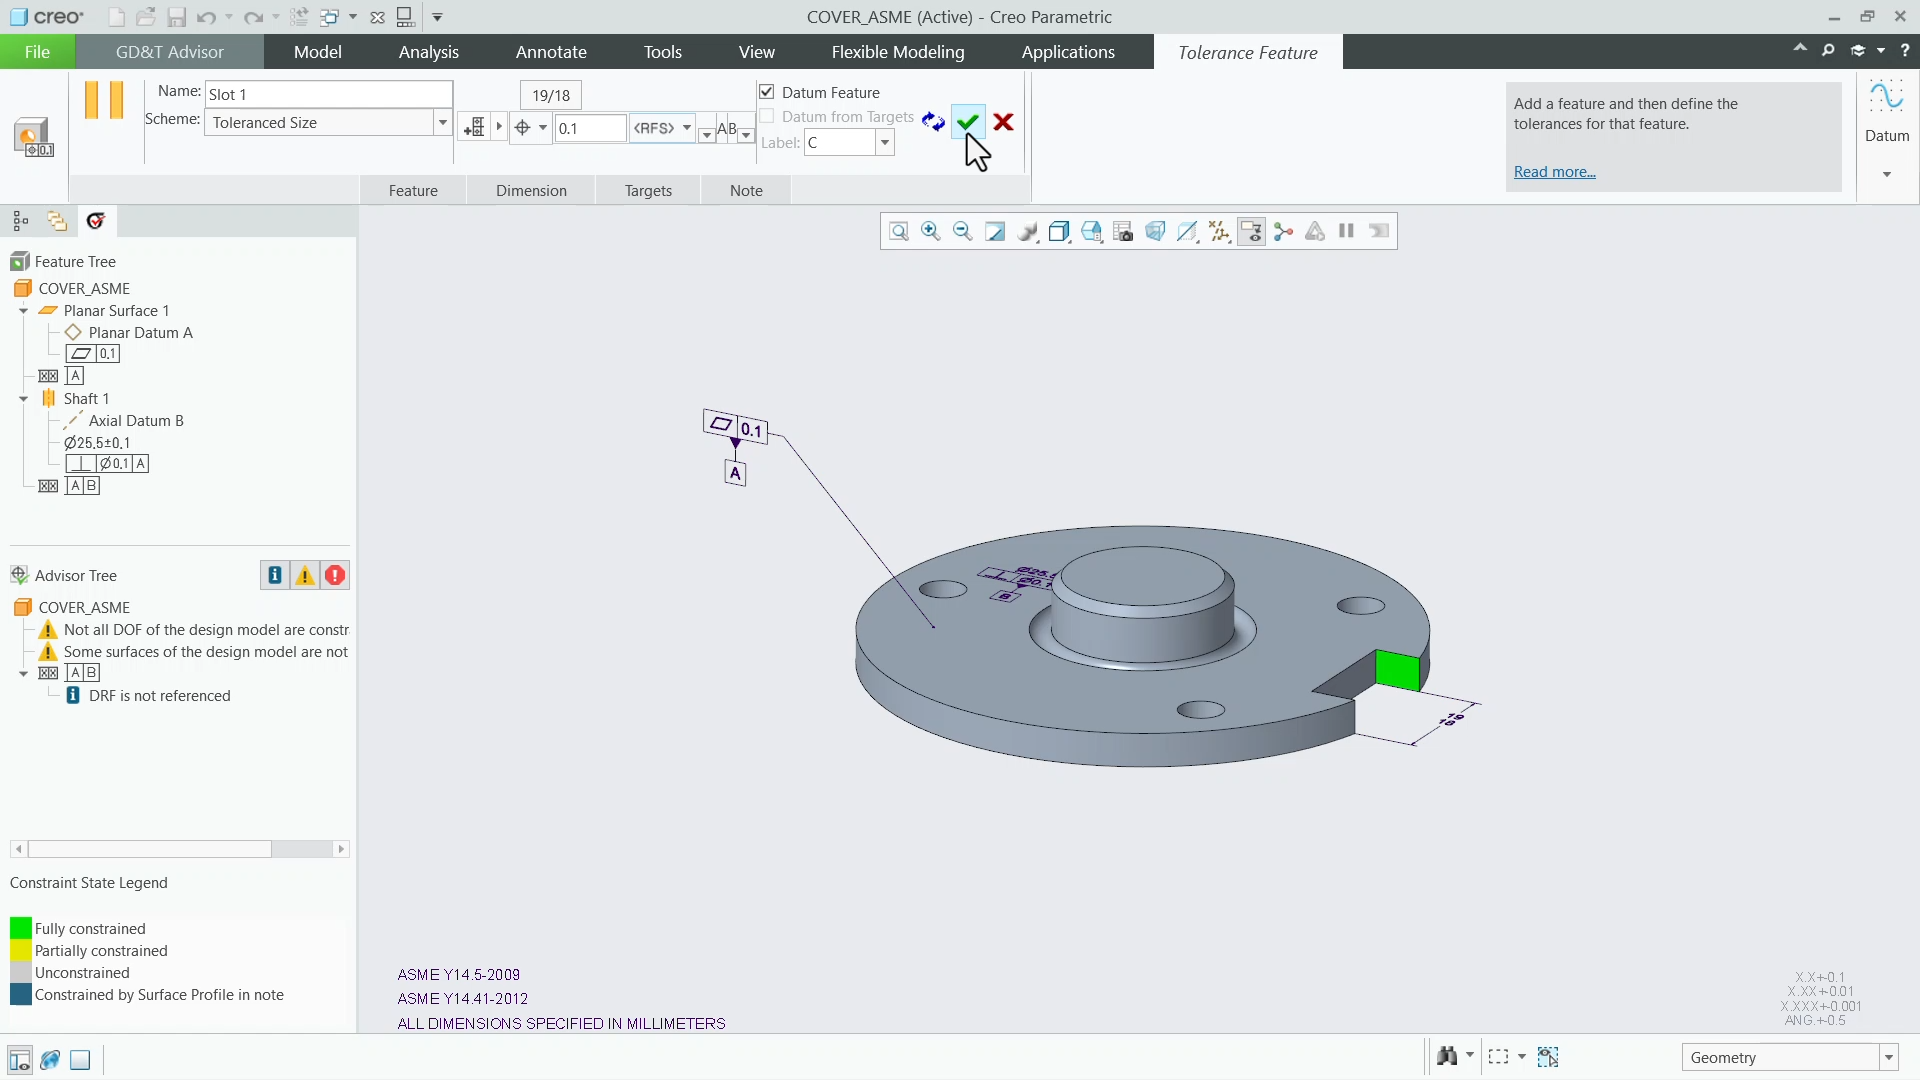Toggle the spin center icon
The width and height of the screenshot is (1920, 1080).
[1283, 232]
